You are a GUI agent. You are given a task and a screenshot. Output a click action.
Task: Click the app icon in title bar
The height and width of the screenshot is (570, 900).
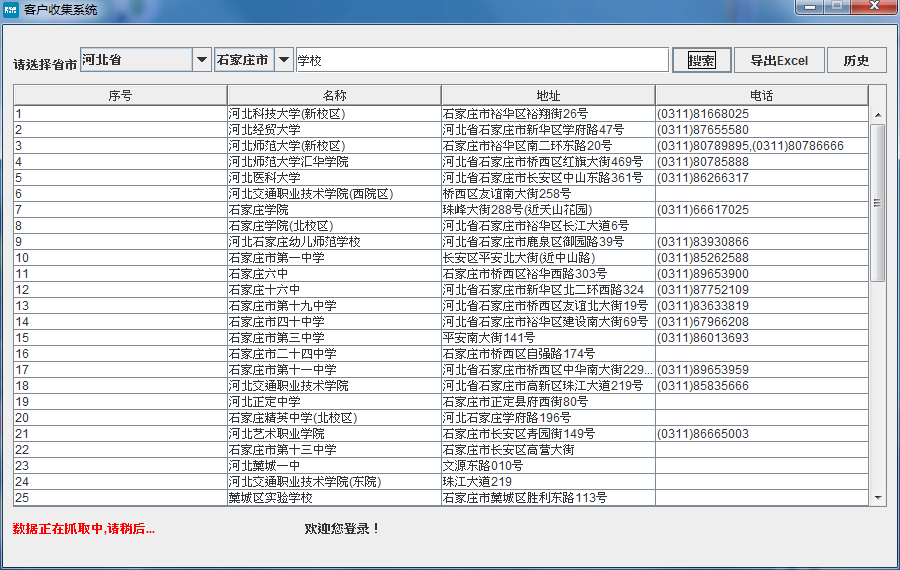point(11,9)
